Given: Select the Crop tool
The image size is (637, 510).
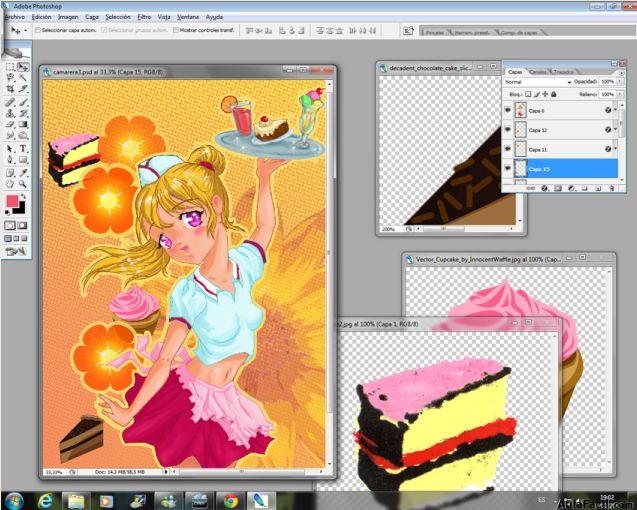Looking at the screenshot, I should coord(10,88).
